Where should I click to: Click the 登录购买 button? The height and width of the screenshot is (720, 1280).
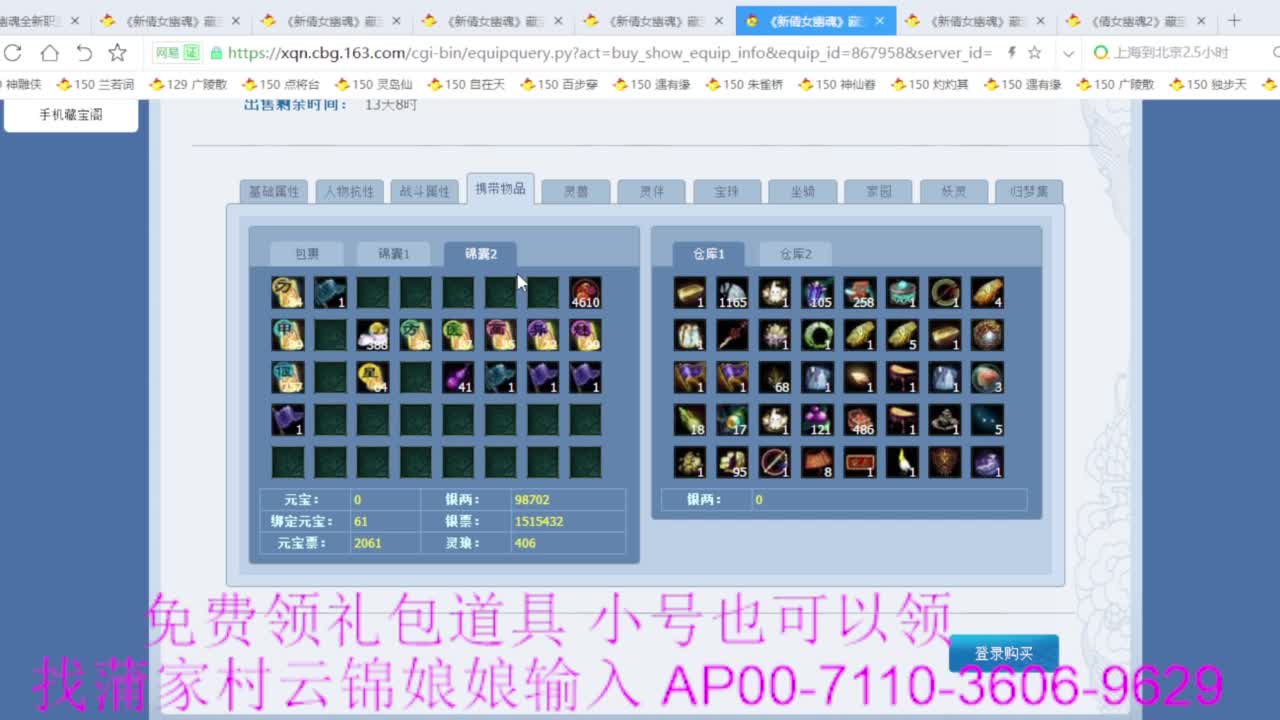(1004, 653)
